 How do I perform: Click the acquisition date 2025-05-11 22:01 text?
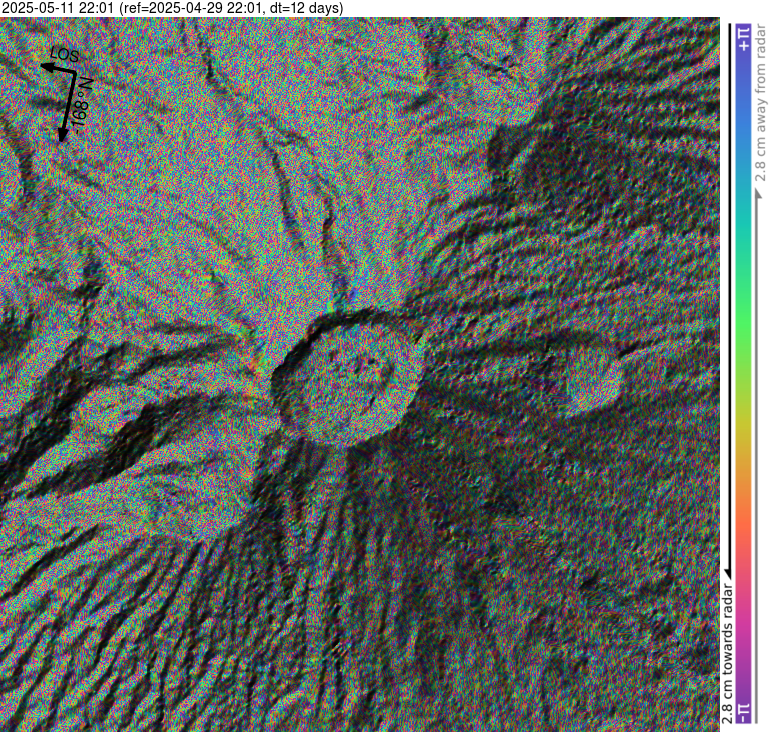pyautogui.click(x=58, y=8)
